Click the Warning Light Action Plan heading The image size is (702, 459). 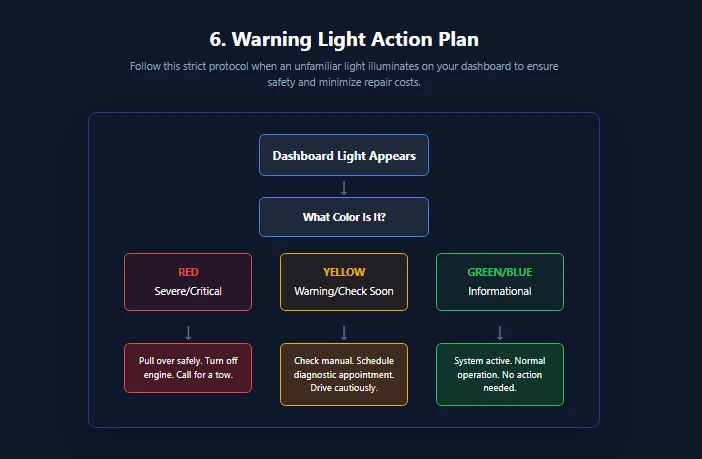click(x=344, y=39)
